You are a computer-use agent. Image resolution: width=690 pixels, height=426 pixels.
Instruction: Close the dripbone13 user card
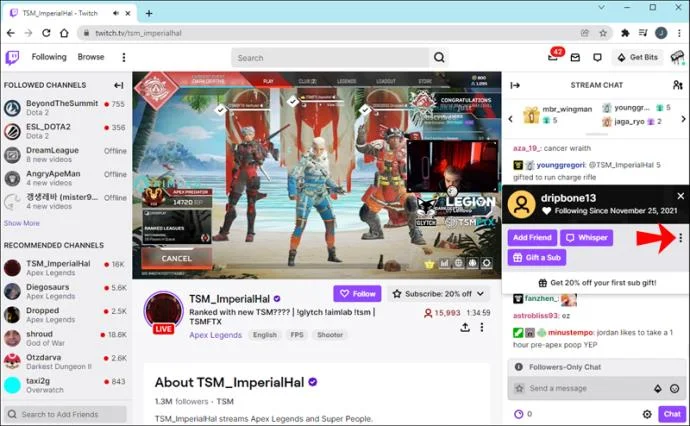point(680,196)
